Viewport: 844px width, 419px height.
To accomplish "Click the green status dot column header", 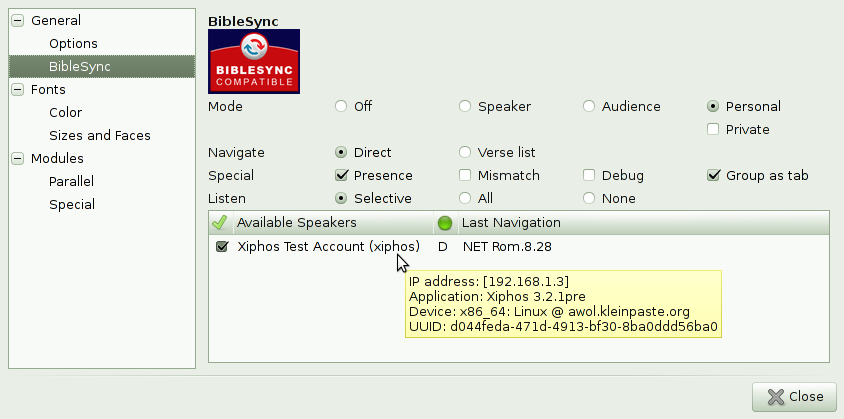I will (445, 222).
